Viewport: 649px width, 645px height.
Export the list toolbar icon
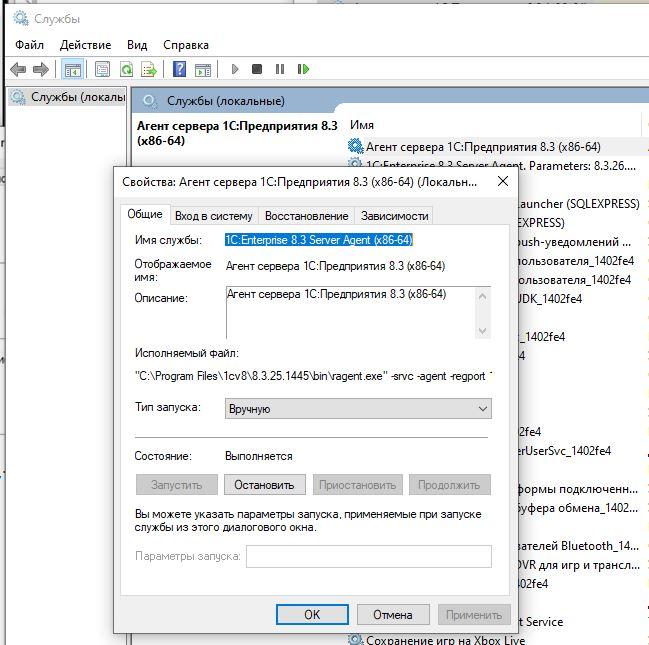(x=149, y=69)
